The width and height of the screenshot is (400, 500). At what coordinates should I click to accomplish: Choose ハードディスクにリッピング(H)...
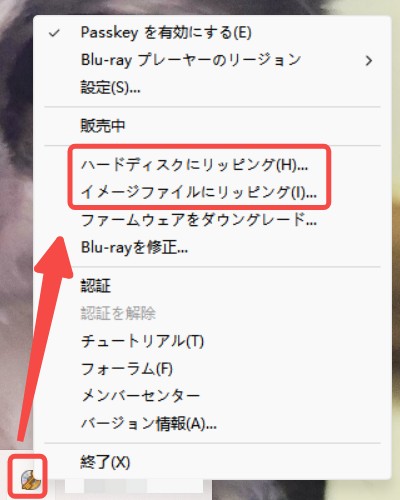194,165
